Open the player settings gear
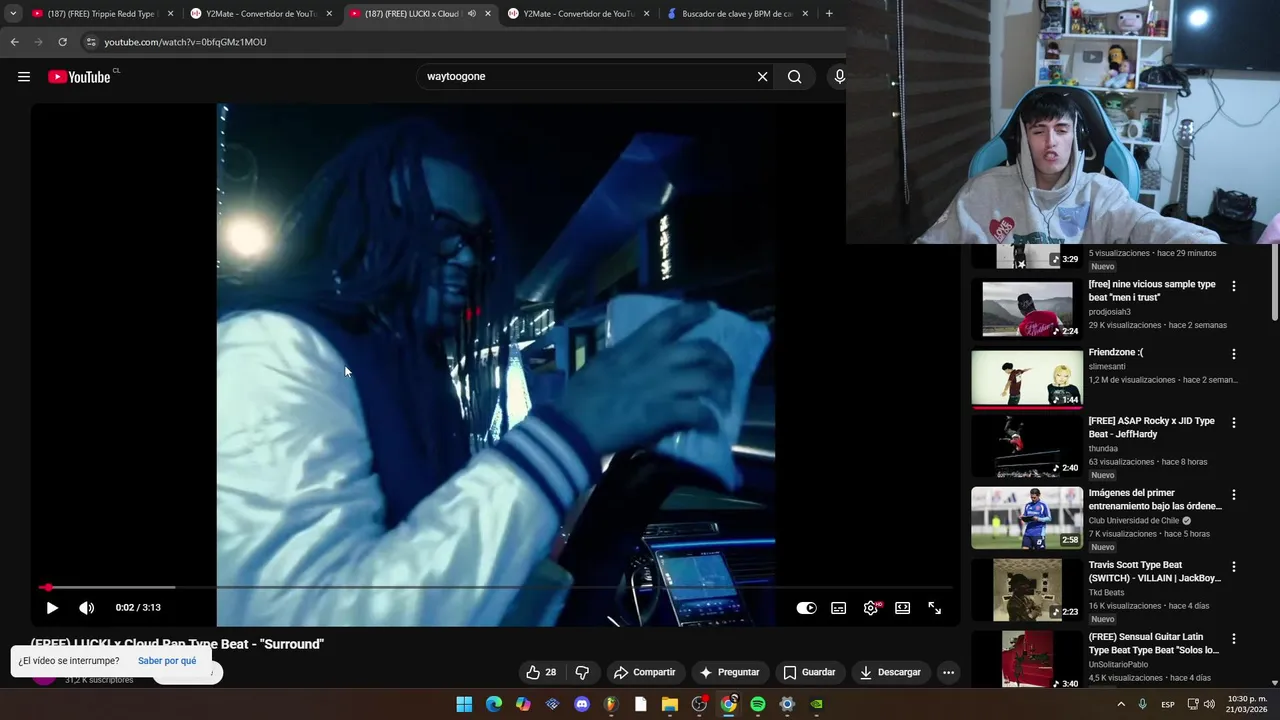1280x720 pixels. (x=871, y=608)
